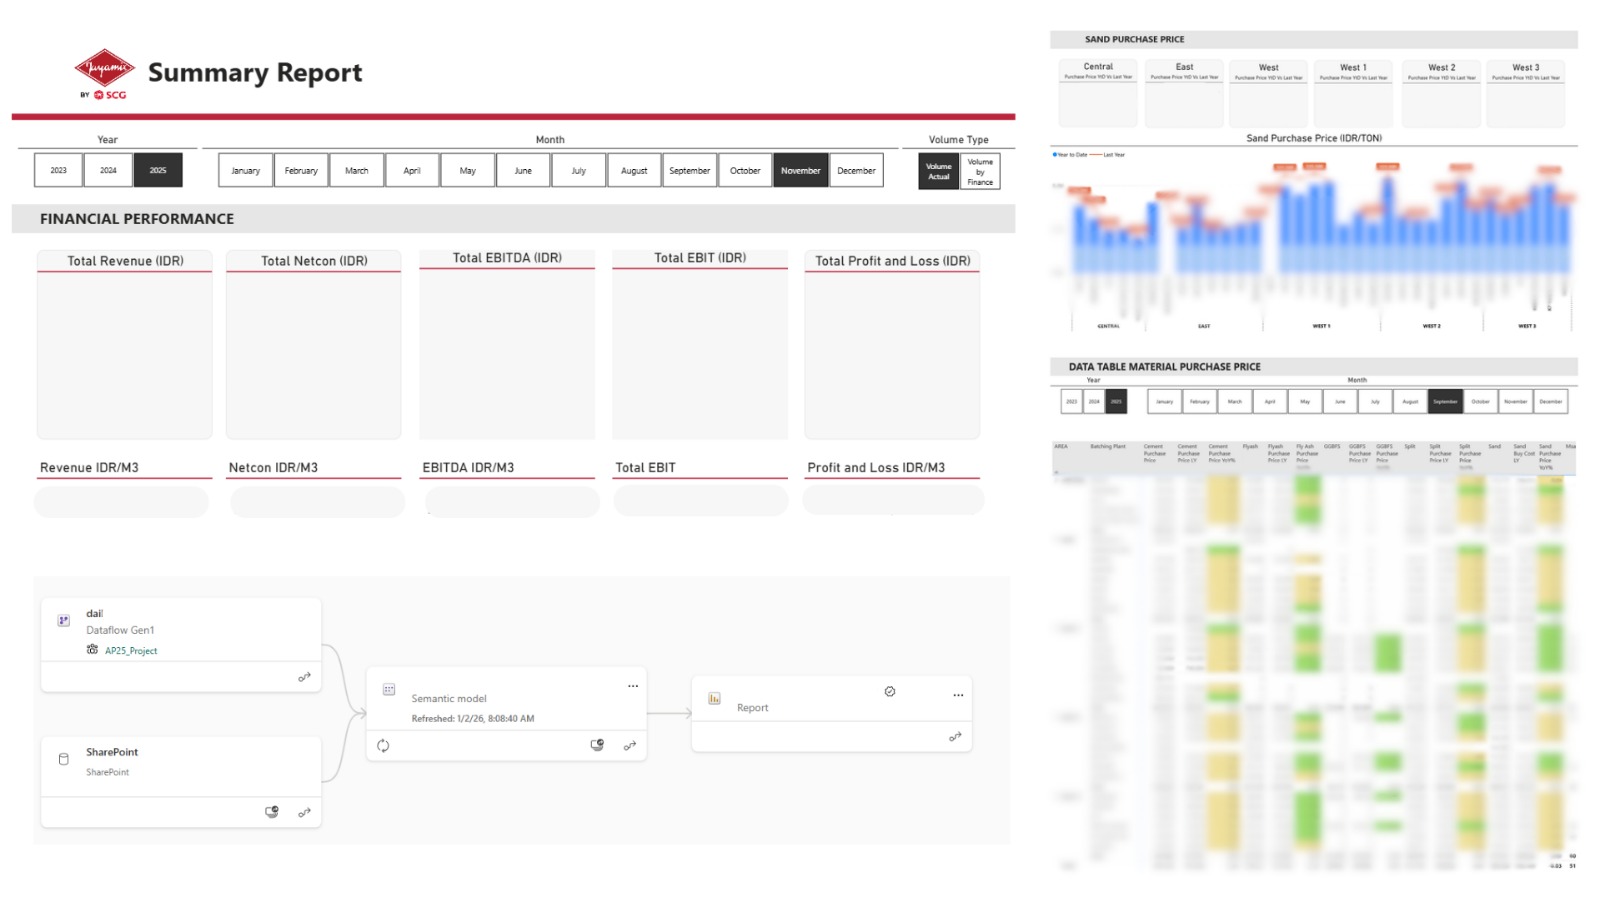Click the Semantic model grid icon
The width and height of the screenshot is (1600, 897).
389,689
